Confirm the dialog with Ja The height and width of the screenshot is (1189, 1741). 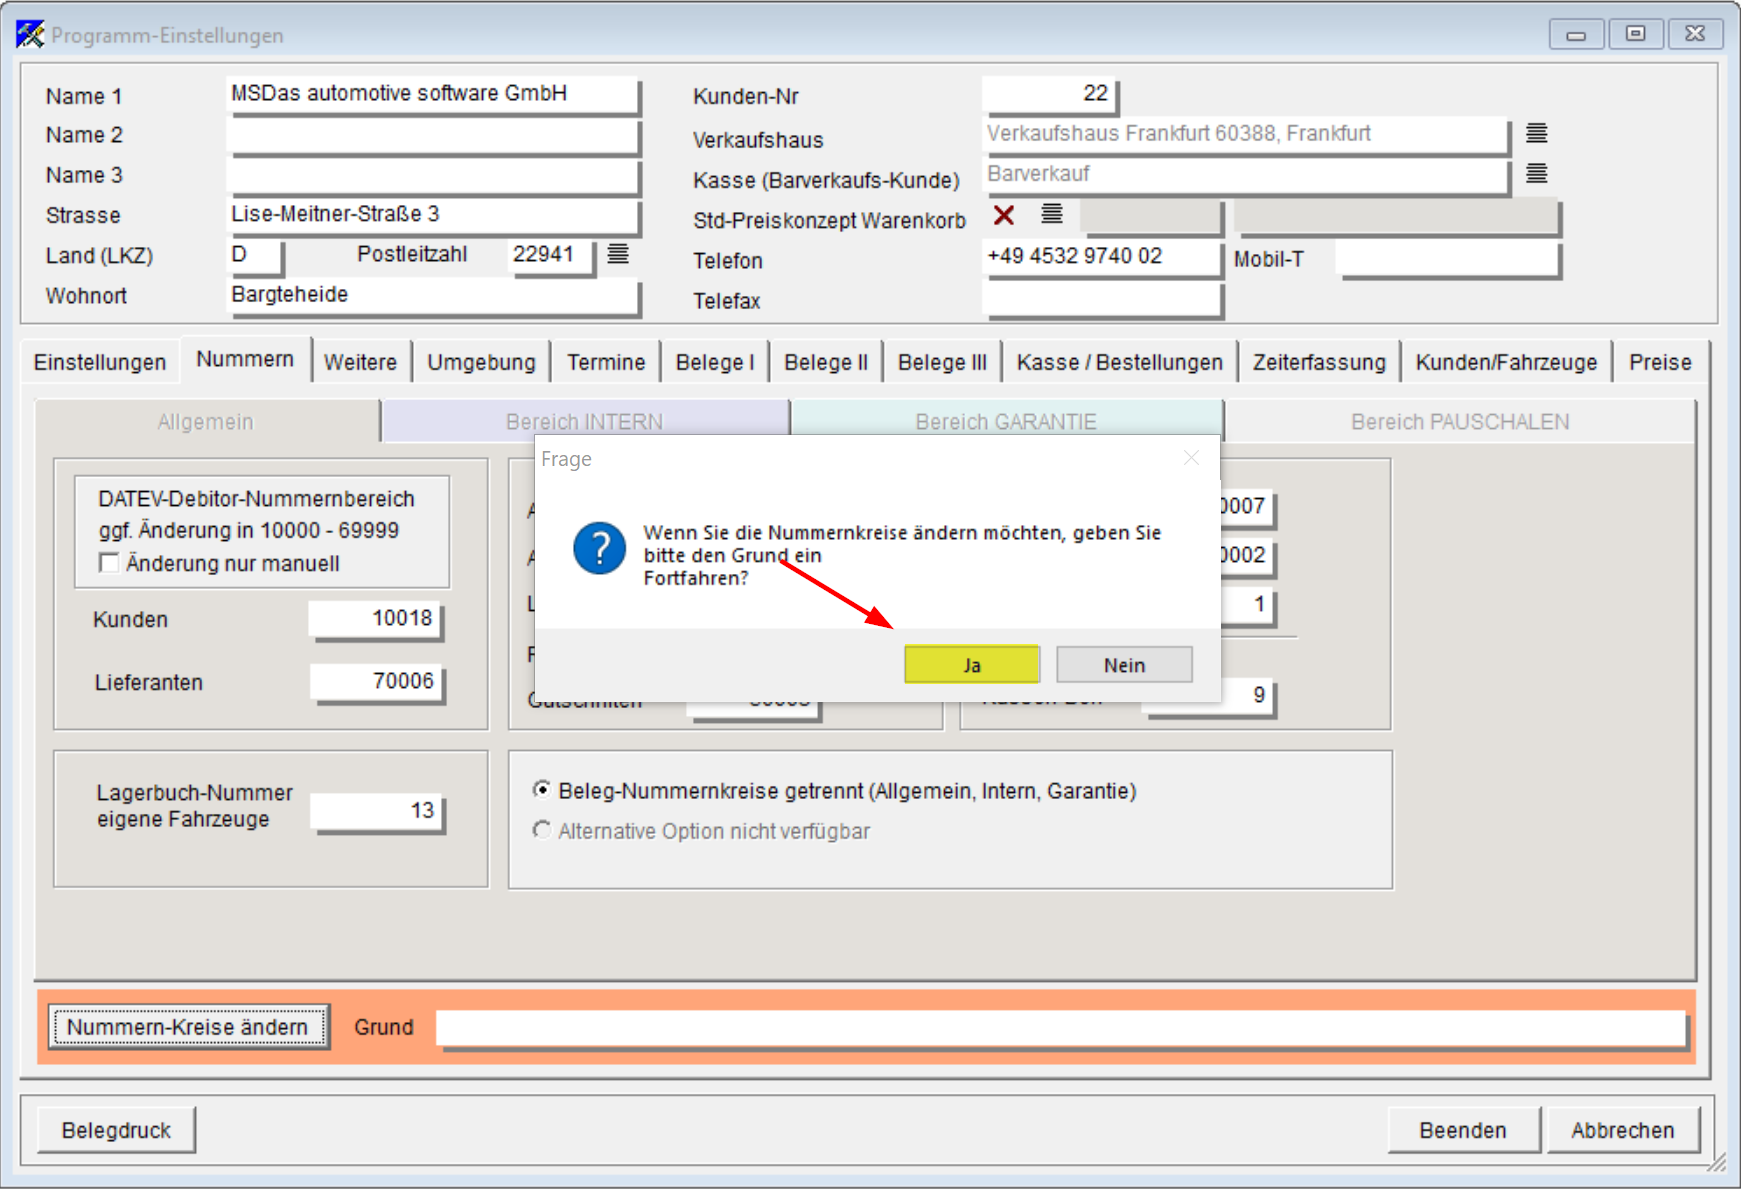click(x=972, y=665)
